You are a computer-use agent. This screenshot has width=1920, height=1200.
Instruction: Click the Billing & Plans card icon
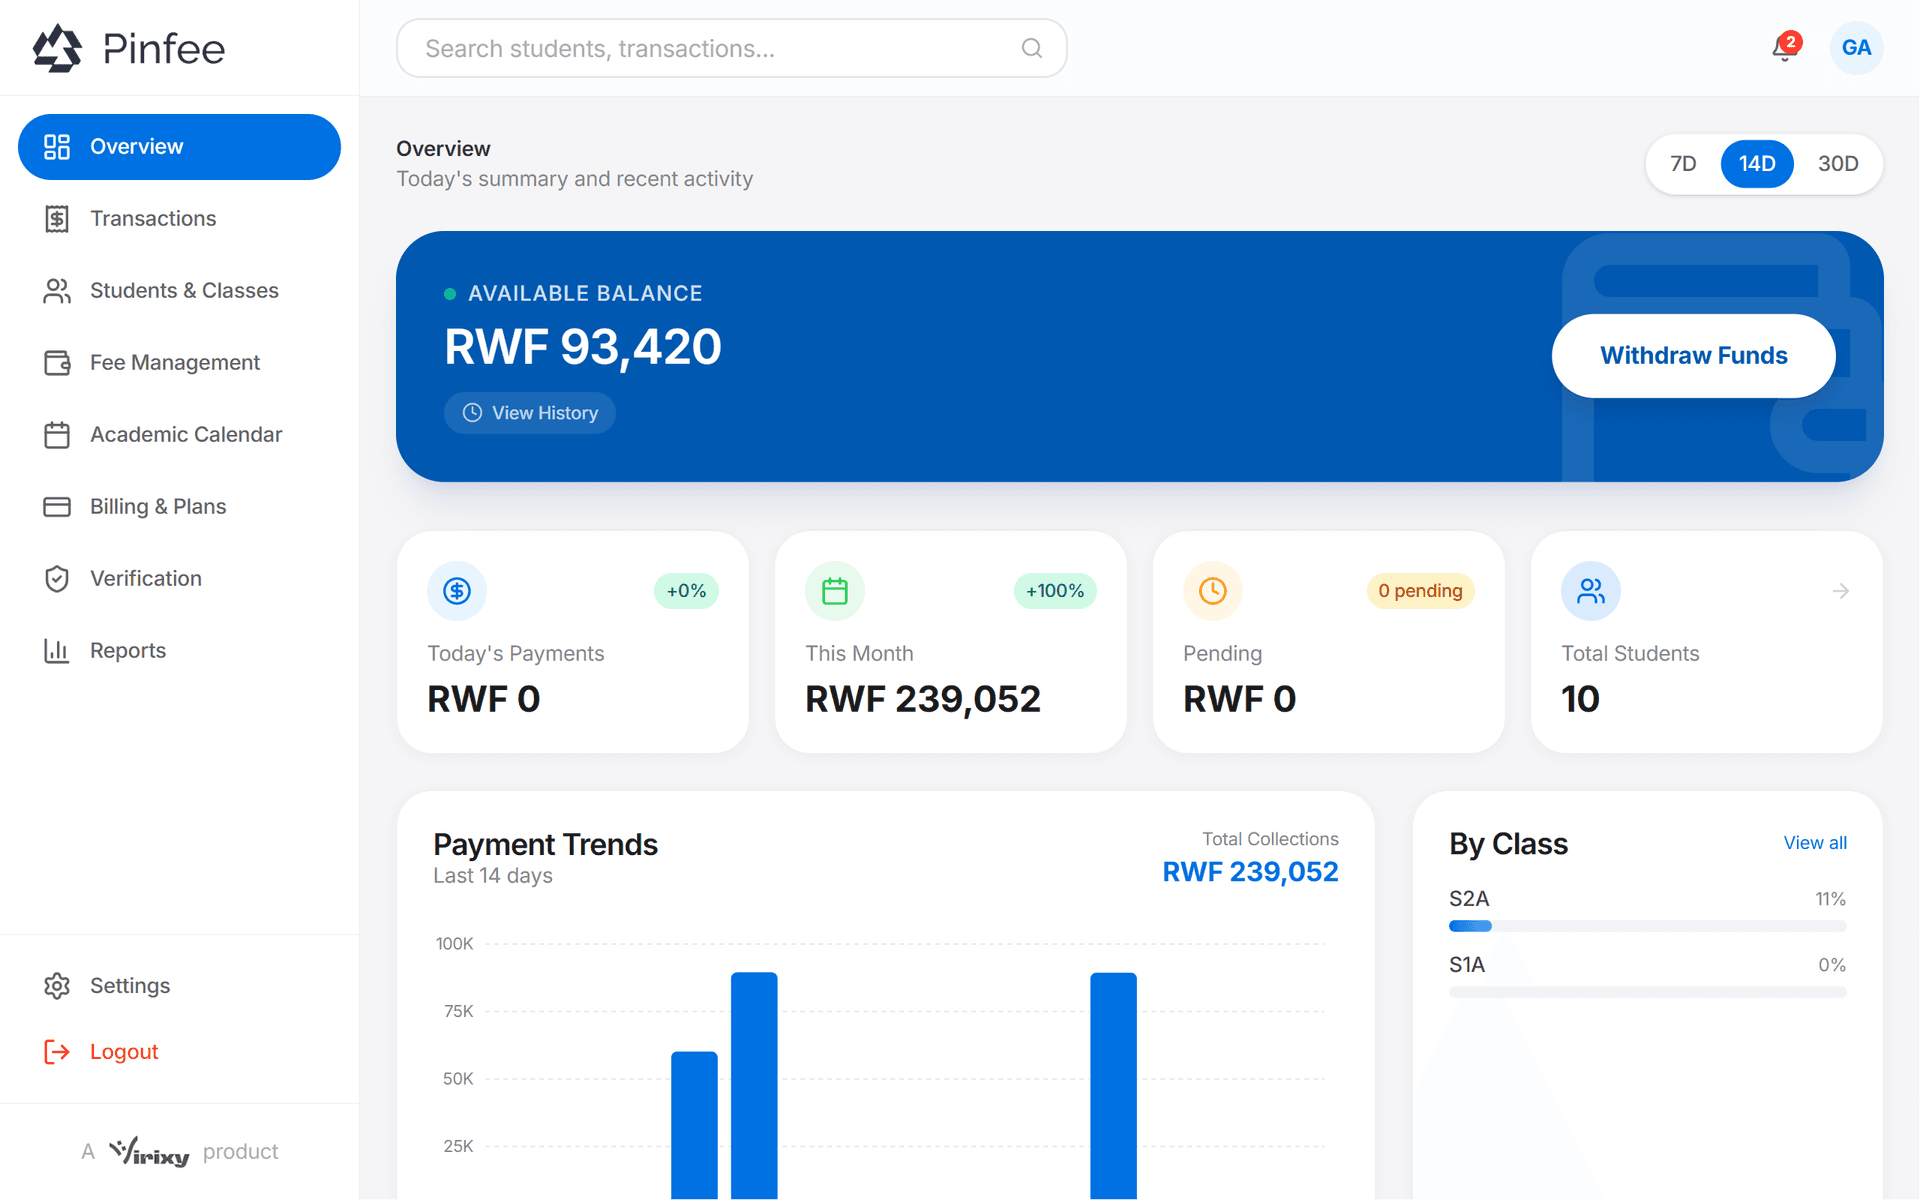tap(57, 507)
